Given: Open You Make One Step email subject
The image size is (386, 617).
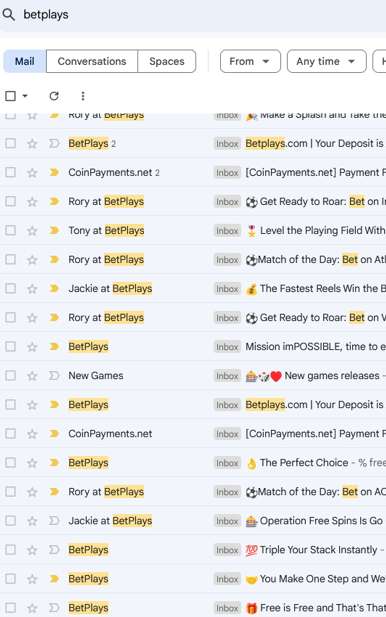Looking at the screenshot, I should tap(322, 579).
